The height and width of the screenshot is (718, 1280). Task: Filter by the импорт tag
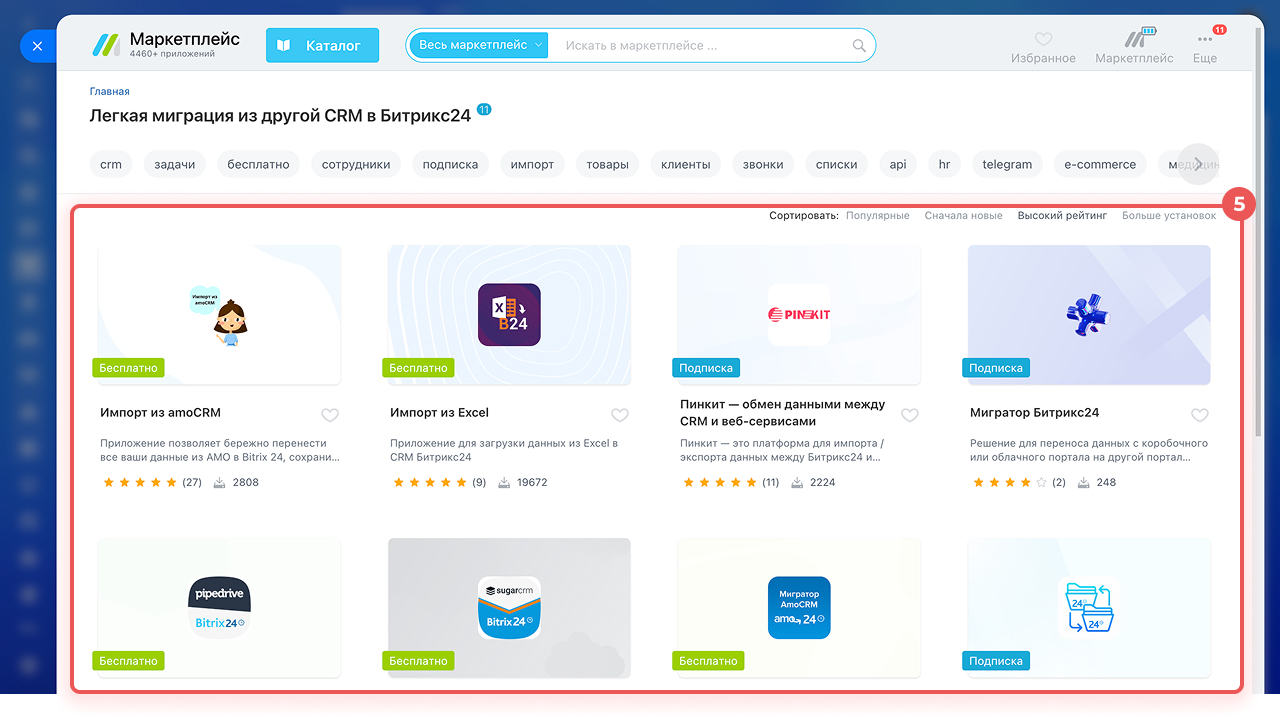pyautogui.click(x=532, y=164)
